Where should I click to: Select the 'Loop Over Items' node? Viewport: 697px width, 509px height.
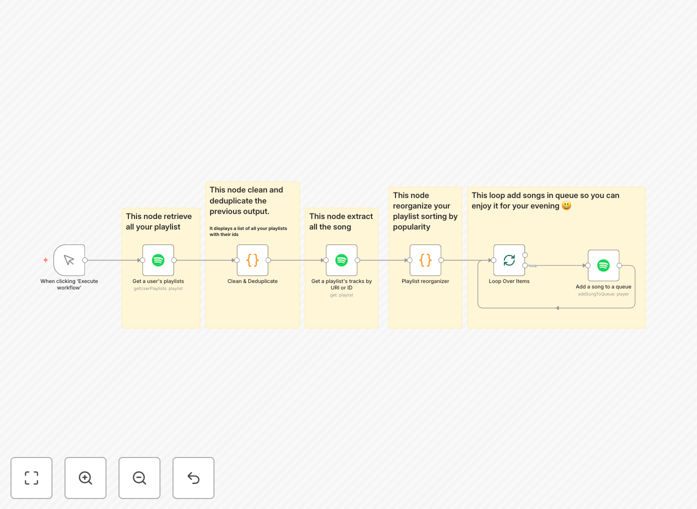pos(509,260)
